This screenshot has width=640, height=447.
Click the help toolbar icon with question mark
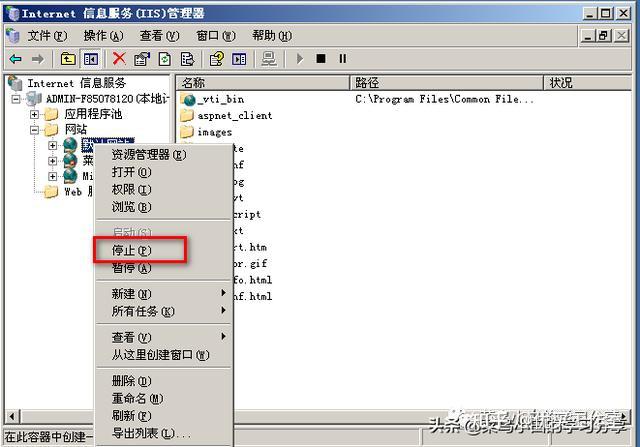tap(217, 59)
